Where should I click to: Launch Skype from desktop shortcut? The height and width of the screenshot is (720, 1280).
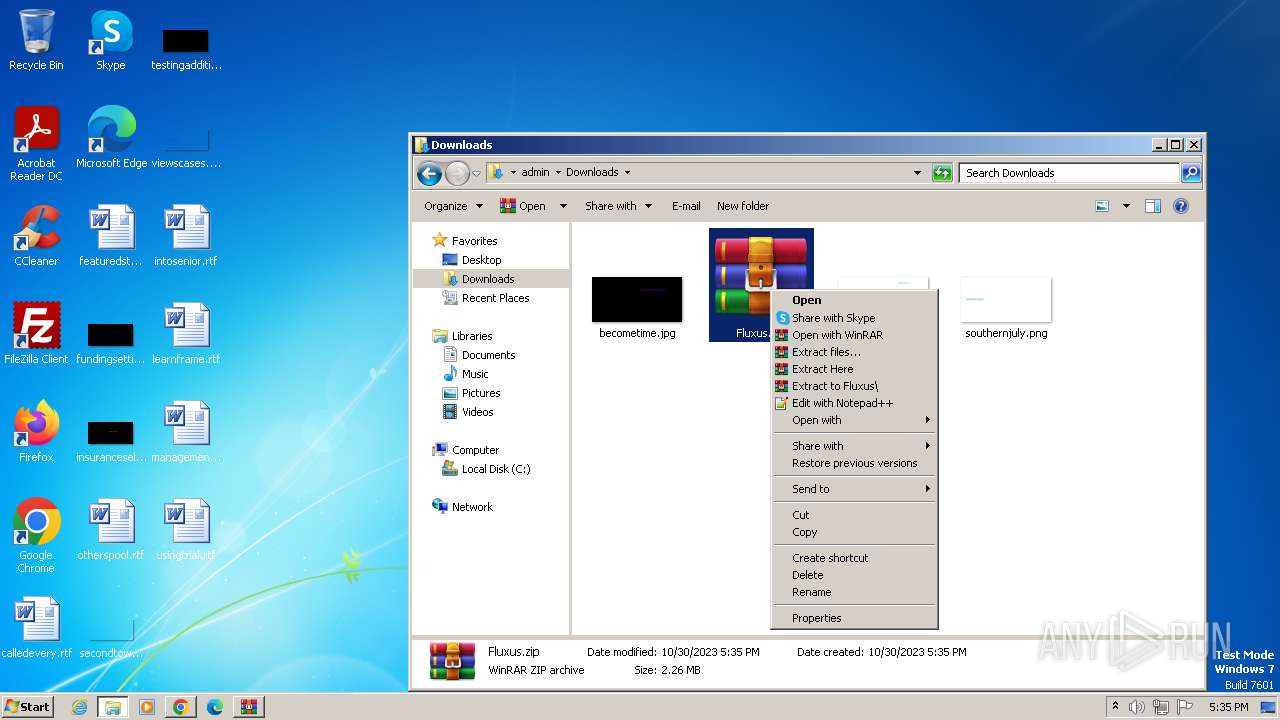[110, 40]
